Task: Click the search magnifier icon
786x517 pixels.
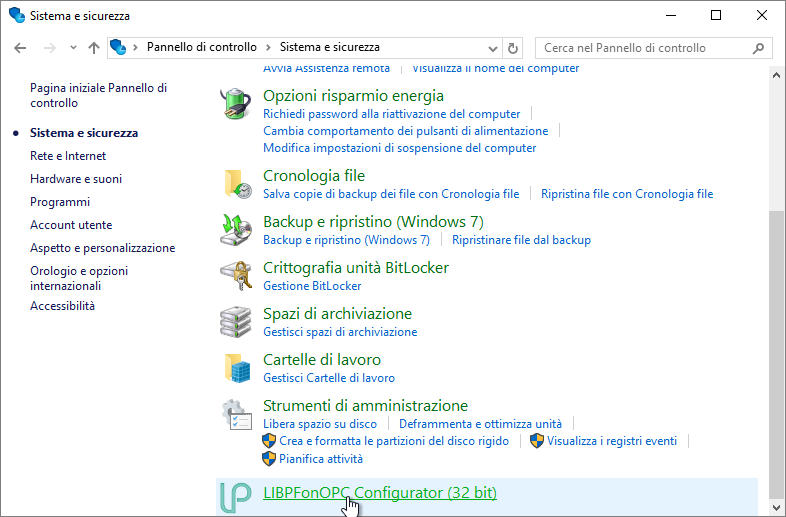Action: coord(758,48)
